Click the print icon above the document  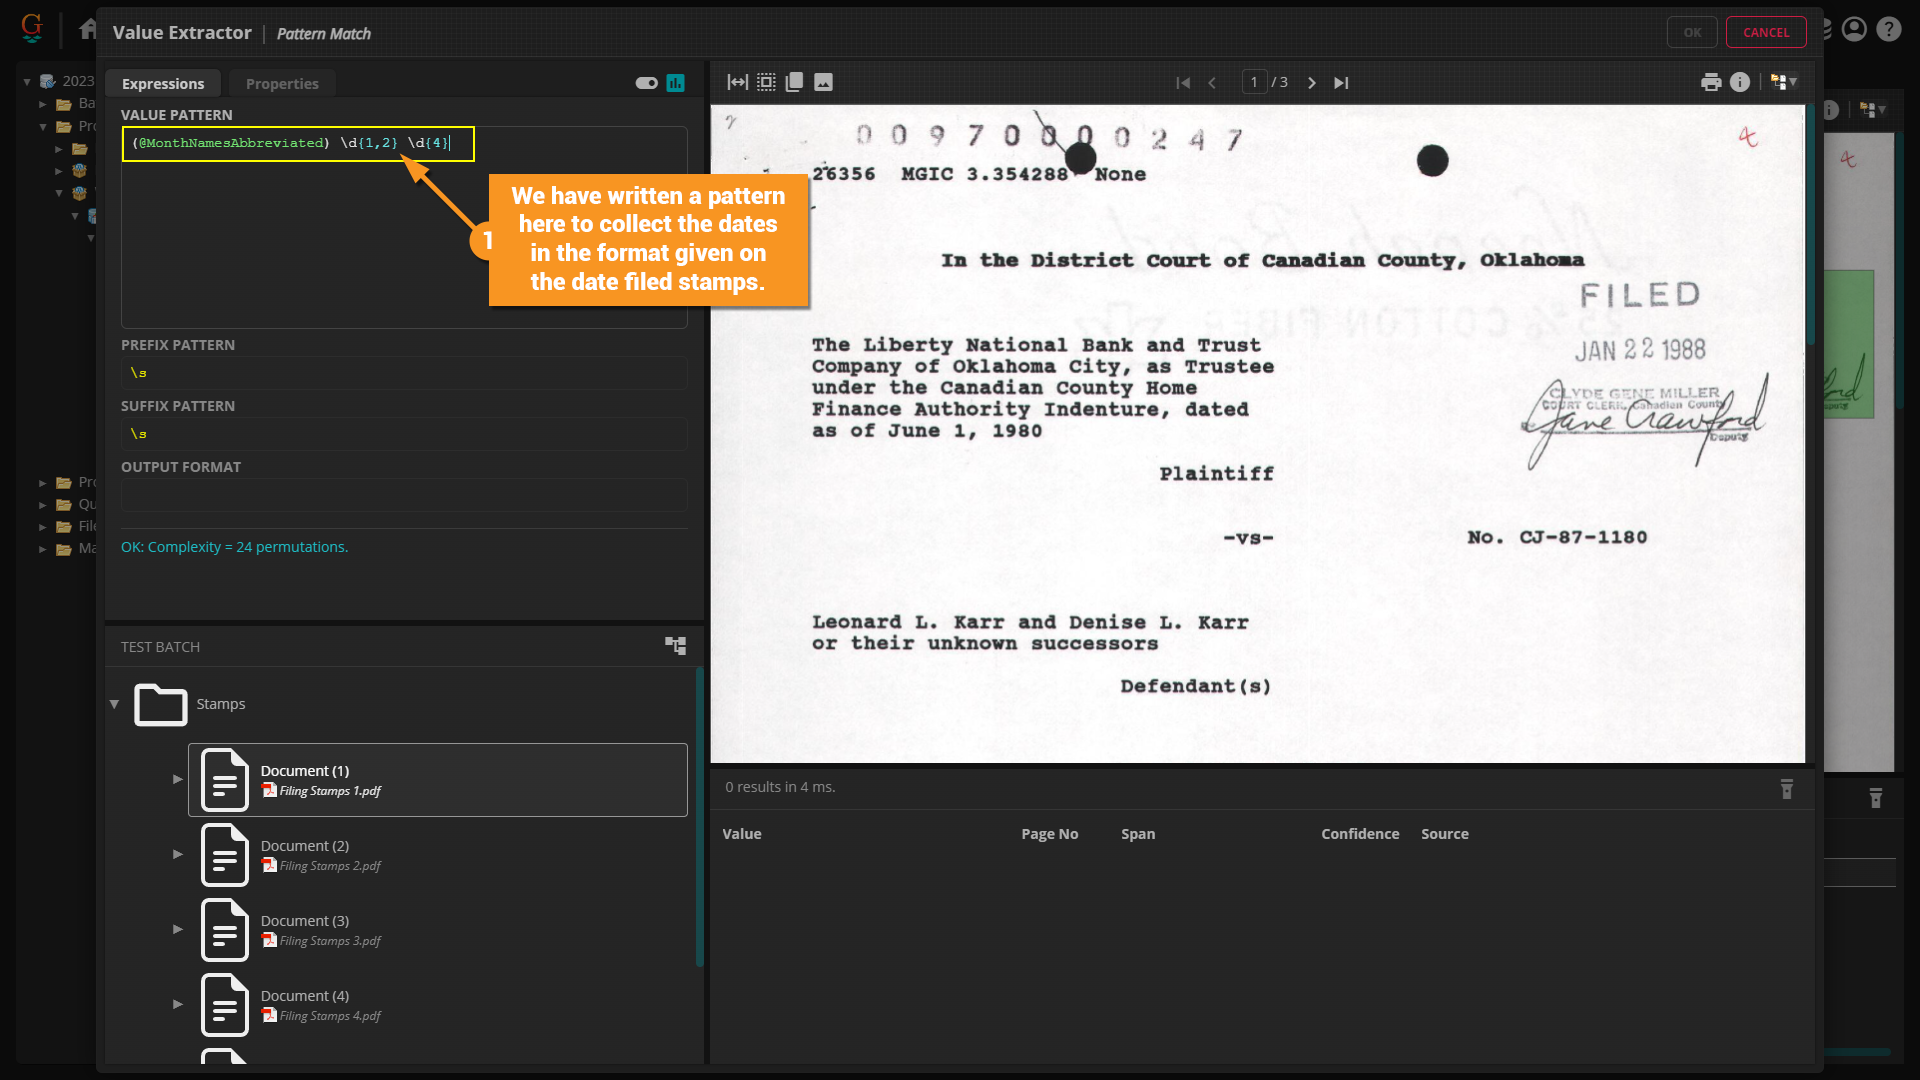point(1711,82)
